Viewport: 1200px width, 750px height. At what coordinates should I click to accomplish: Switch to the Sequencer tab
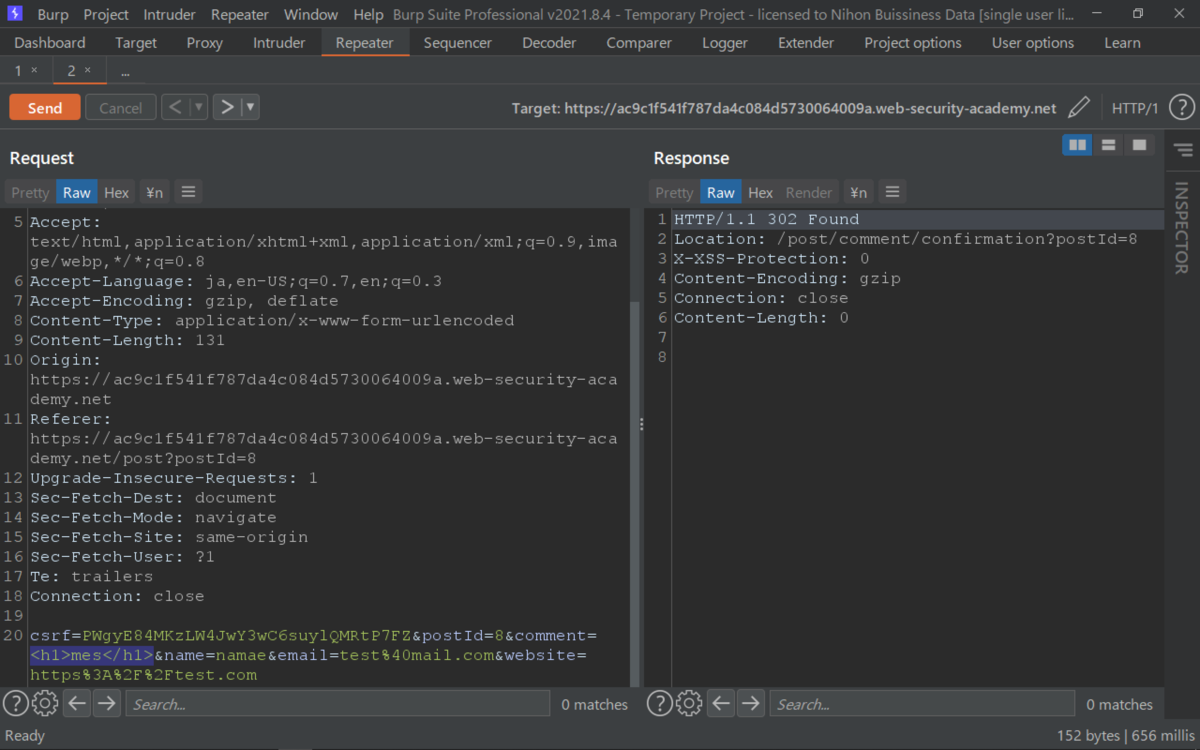[458, 43]
